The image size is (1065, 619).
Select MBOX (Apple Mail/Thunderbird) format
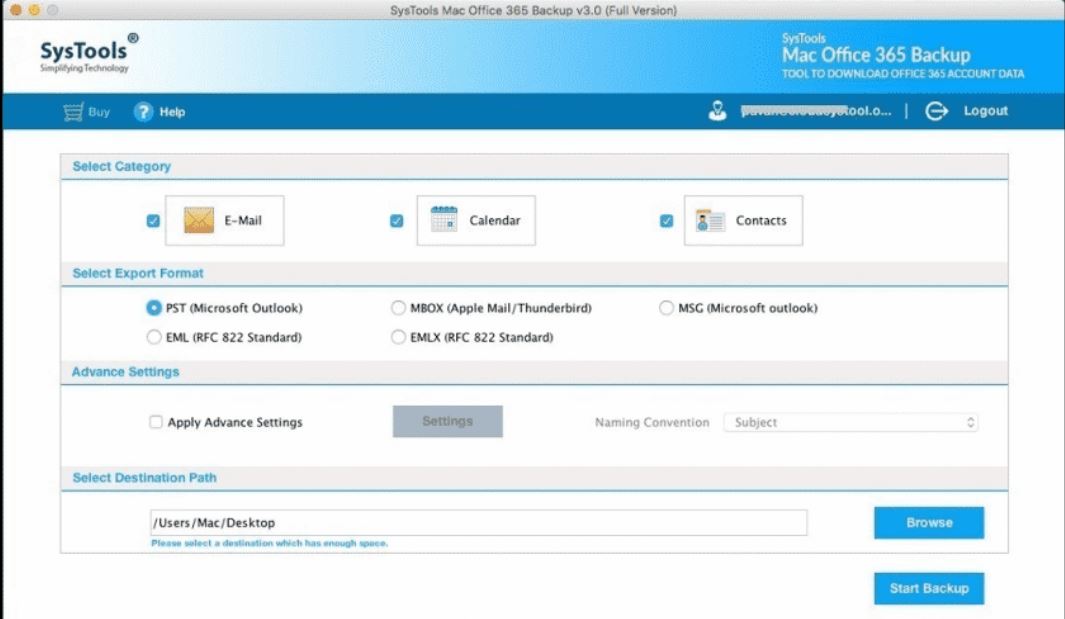tap(398, 308)
